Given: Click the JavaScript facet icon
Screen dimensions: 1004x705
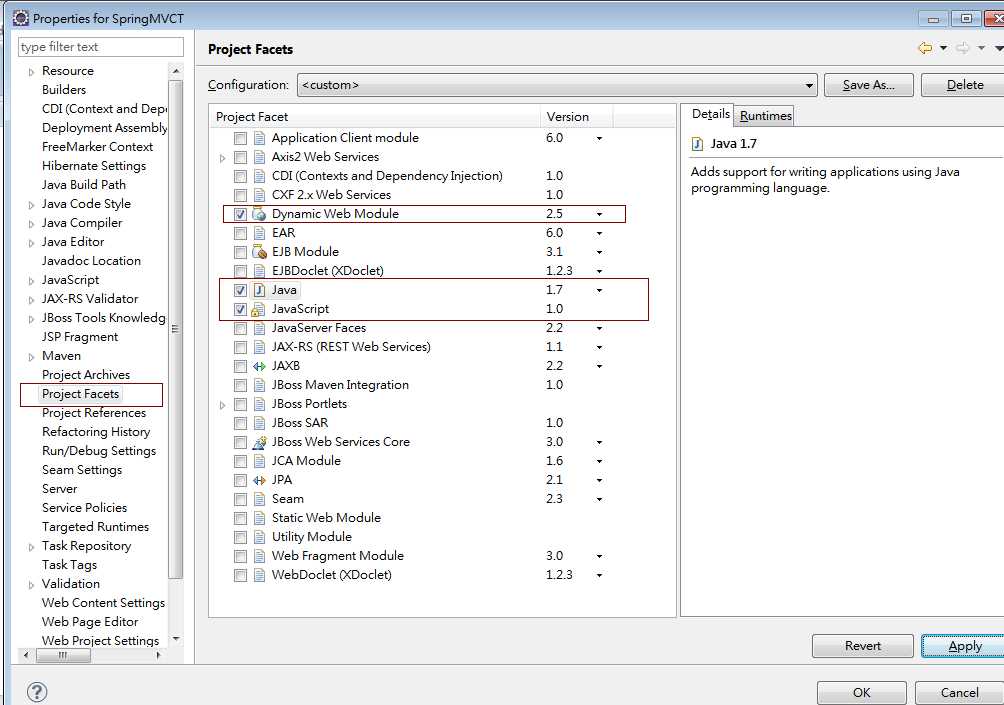Looking at the screenshot, I should 259,309.
